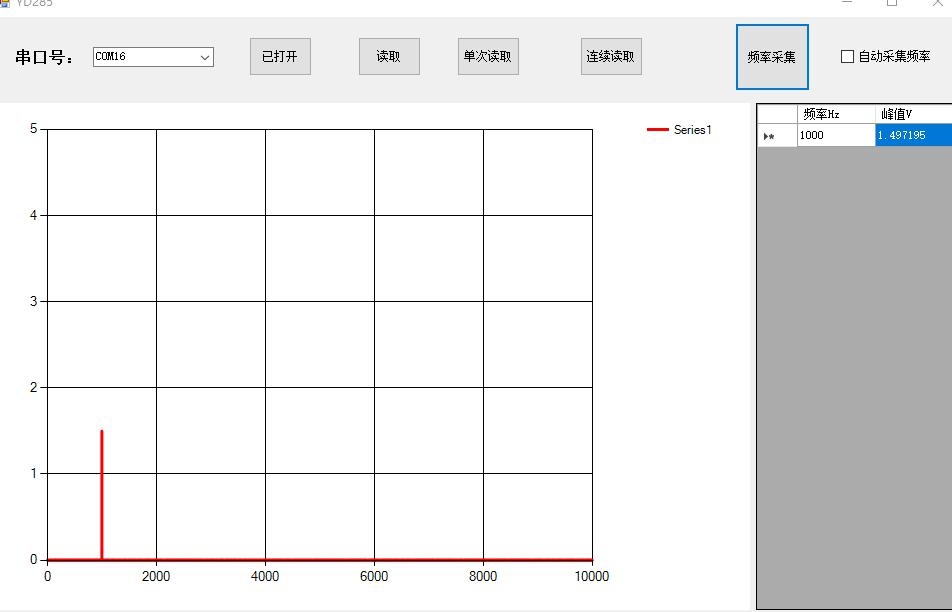
Task: Click the frequency cell containing 1000
Action: (x=836, y=135)
